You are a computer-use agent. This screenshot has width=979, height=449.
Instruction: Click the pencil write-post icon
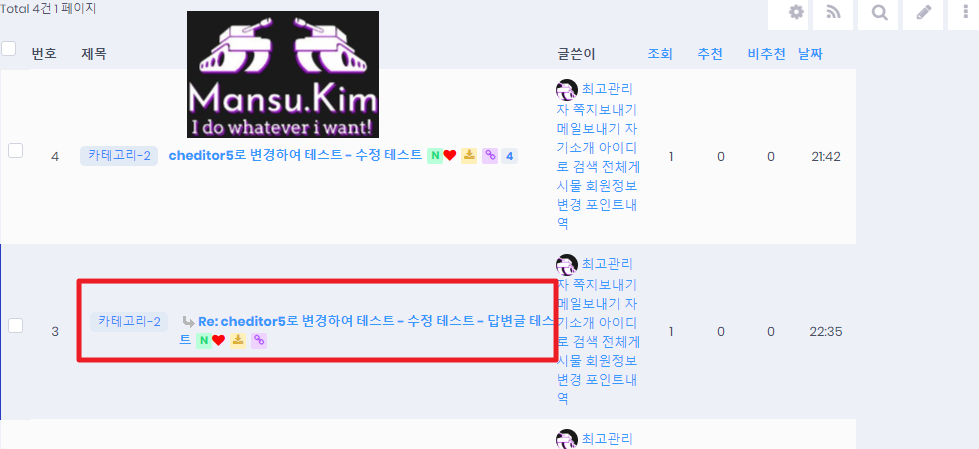(923, 12)
